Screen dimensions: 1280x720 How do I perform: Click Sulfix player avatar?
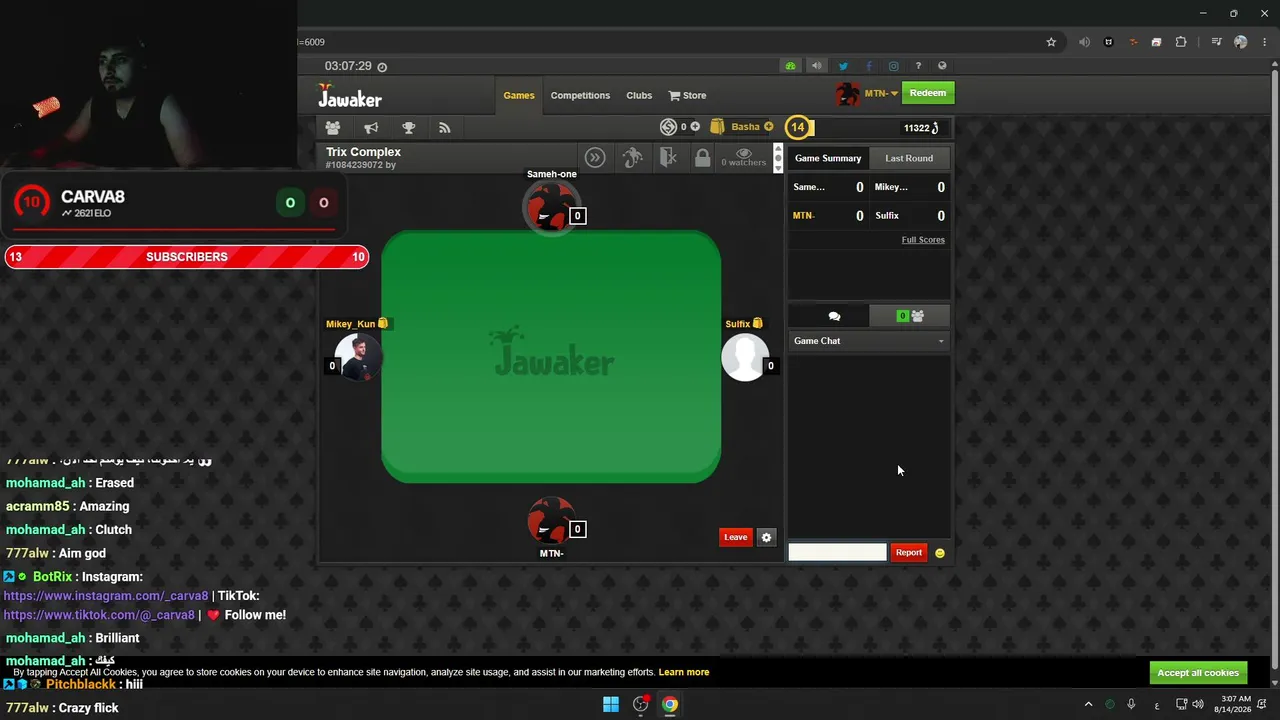(x=745, y=357)
